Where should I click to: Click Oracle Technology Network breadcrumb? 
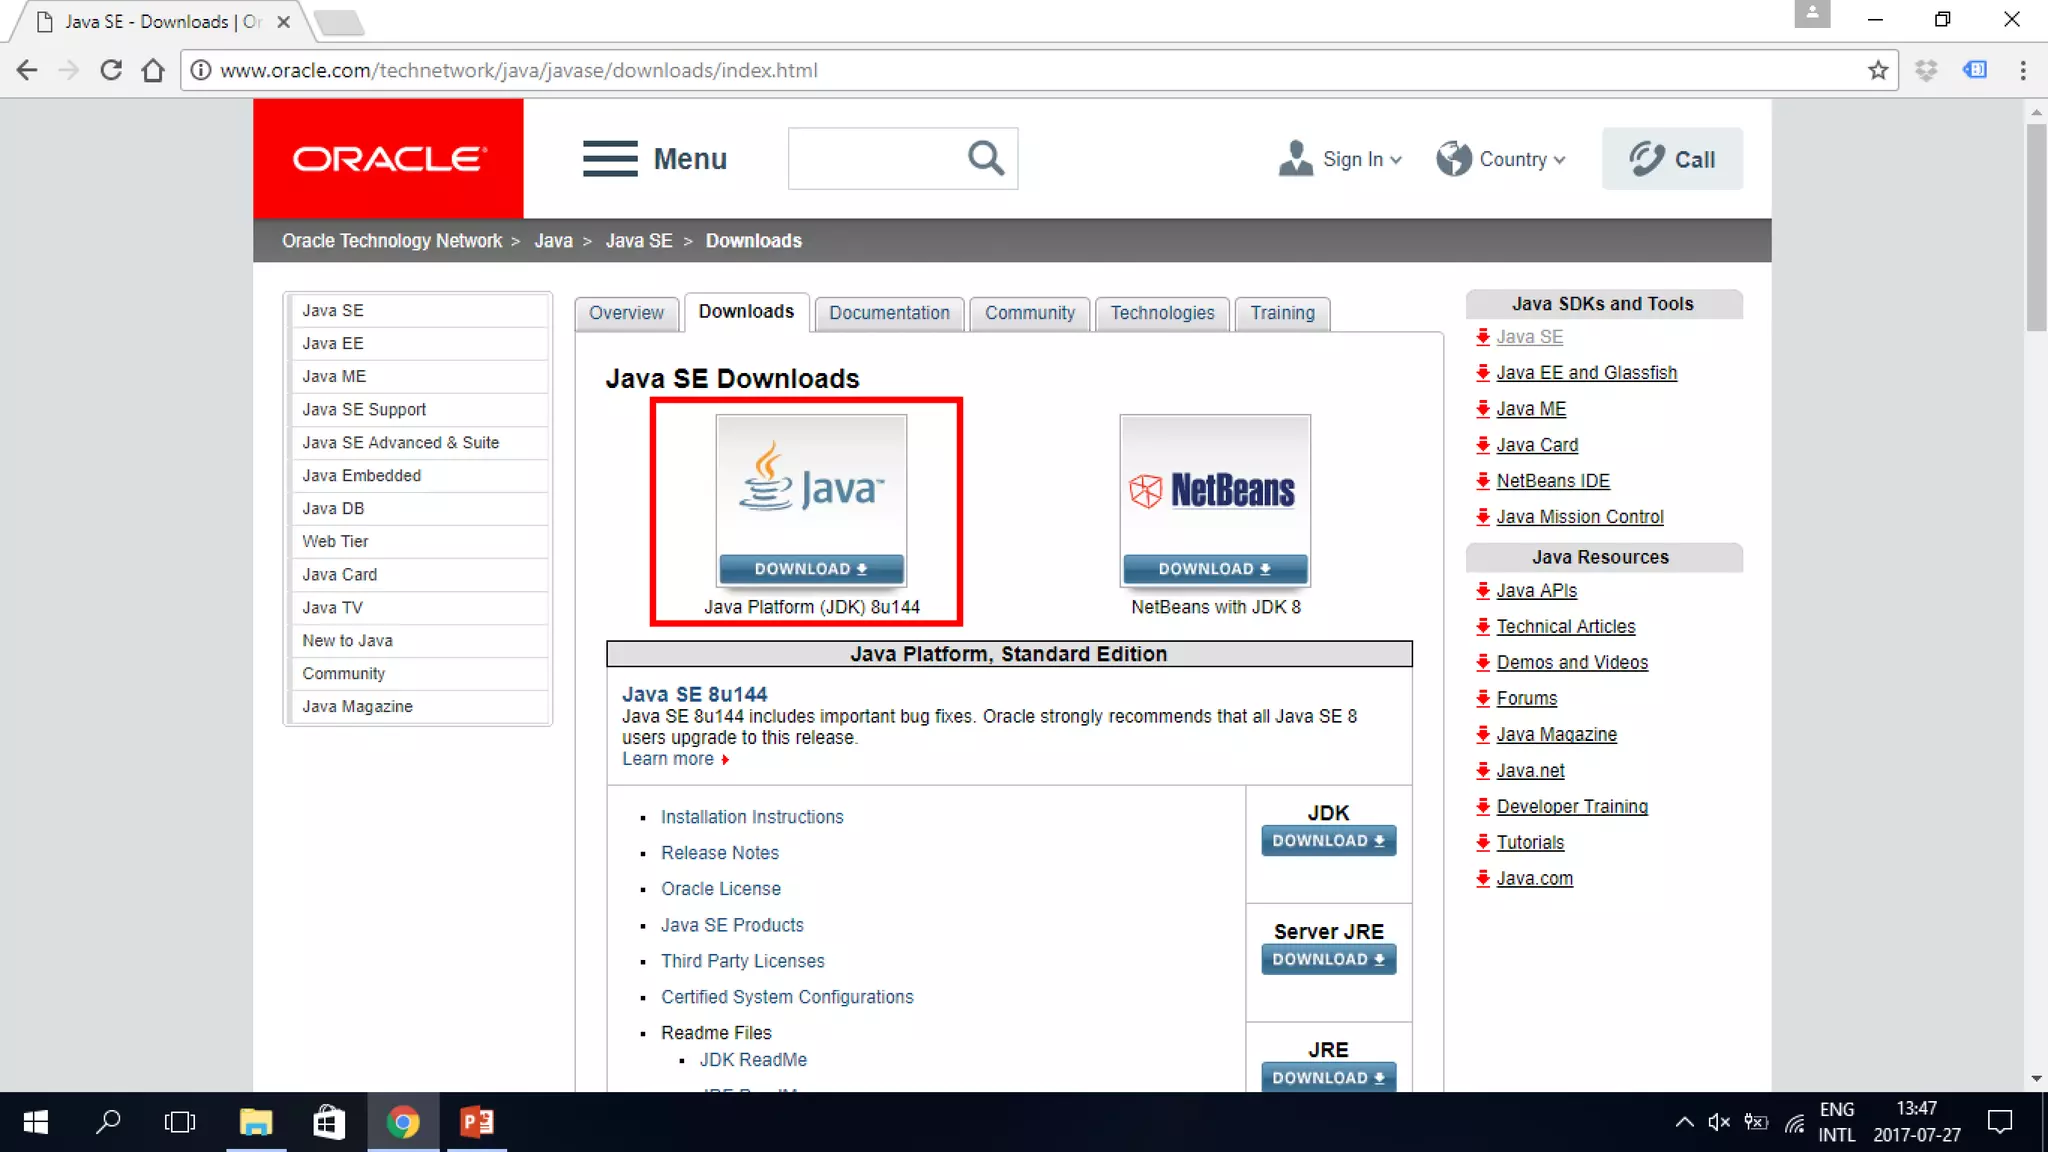(x=392, y=241)
